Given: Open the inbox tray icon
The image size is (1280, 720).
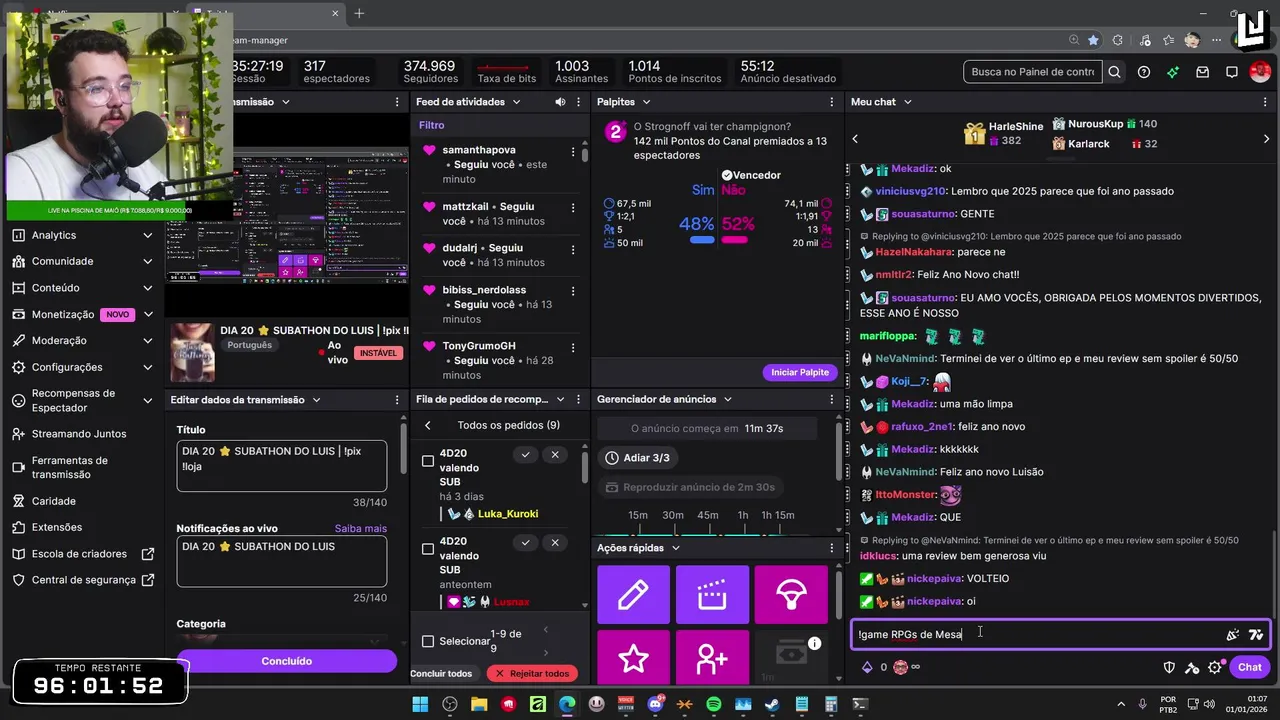Looking at the screenshot, I should point(1203,72).
